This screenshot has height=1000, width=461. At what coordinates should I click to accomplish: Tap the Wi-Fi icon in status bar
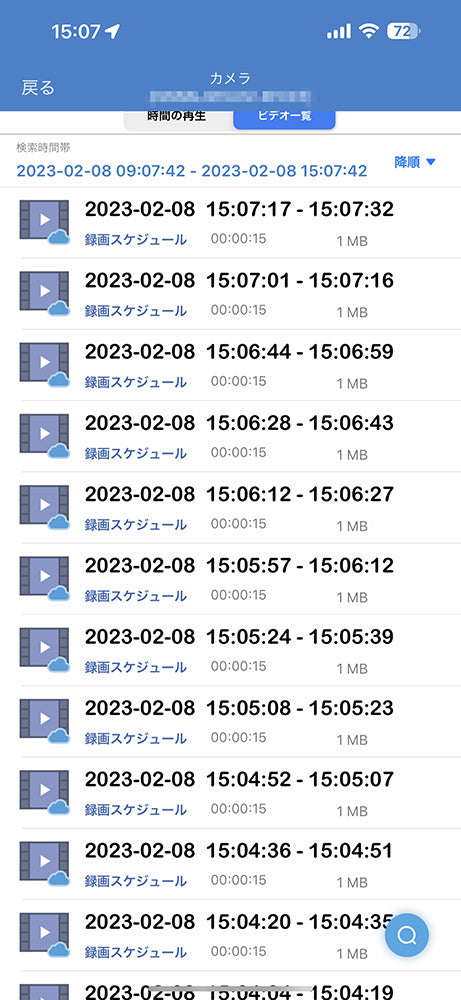(x=369, y=31)
